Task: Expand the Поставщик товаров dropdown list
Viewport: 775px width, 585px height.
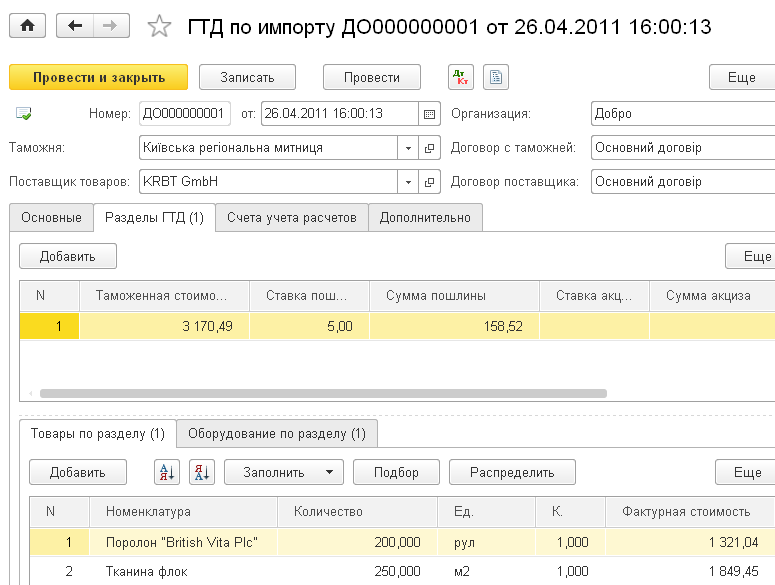Action: 408,182
